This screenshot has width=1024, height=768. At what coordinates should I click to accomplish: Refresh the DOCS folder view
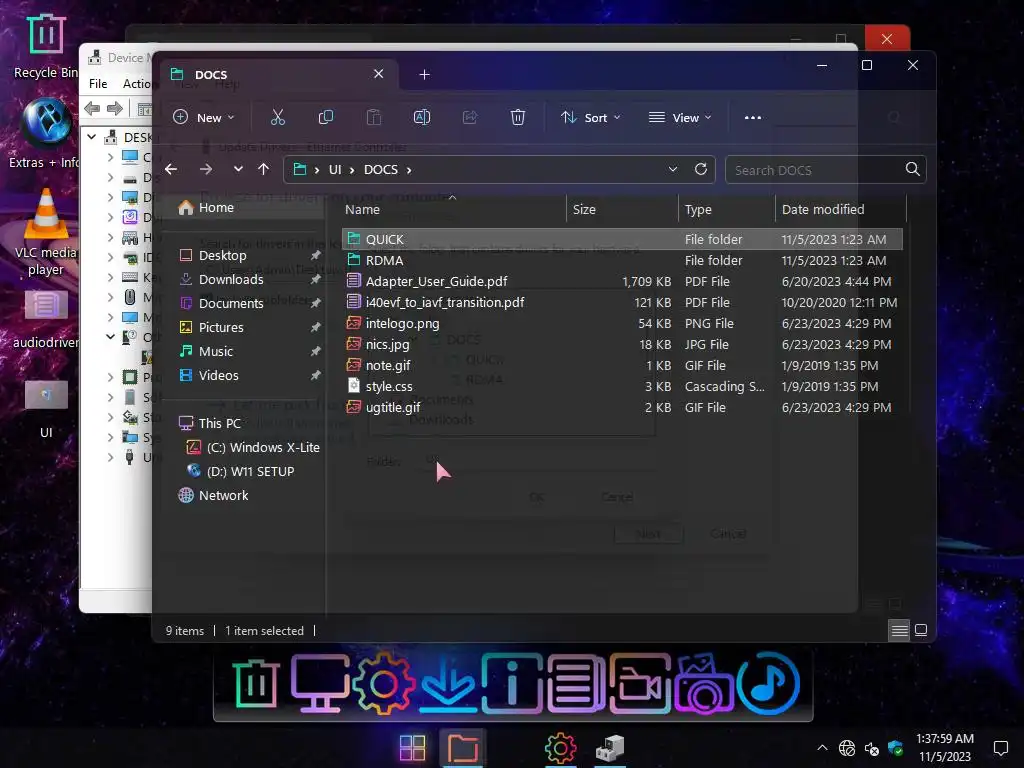(701, 169)
